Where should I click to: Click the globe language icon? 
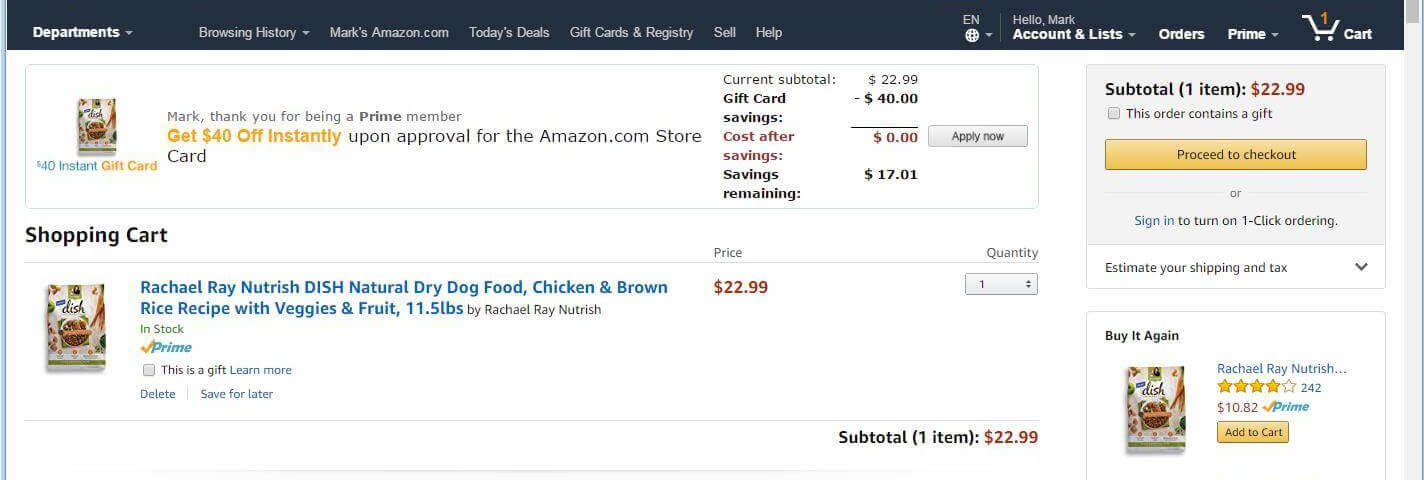pyautogui.click(x=971, y=35)
